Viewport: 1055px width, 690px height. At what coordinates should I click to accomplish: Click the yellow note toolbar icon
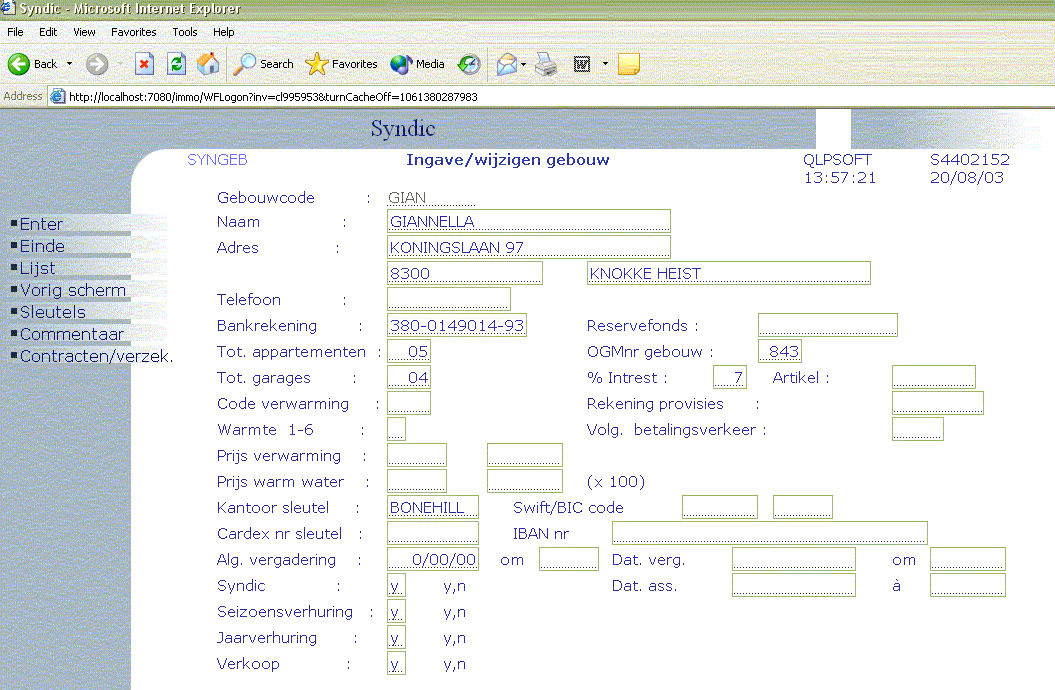628,64
